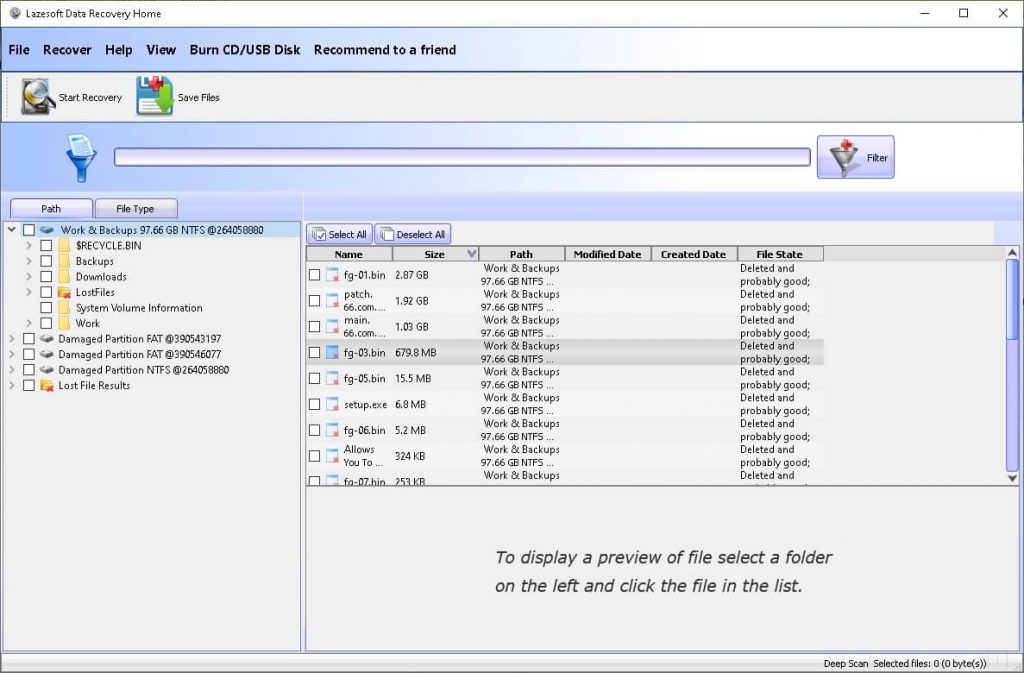Click the Deselect All button
The width and height of the screenshot is (1024, 673).
coord(413,233)
